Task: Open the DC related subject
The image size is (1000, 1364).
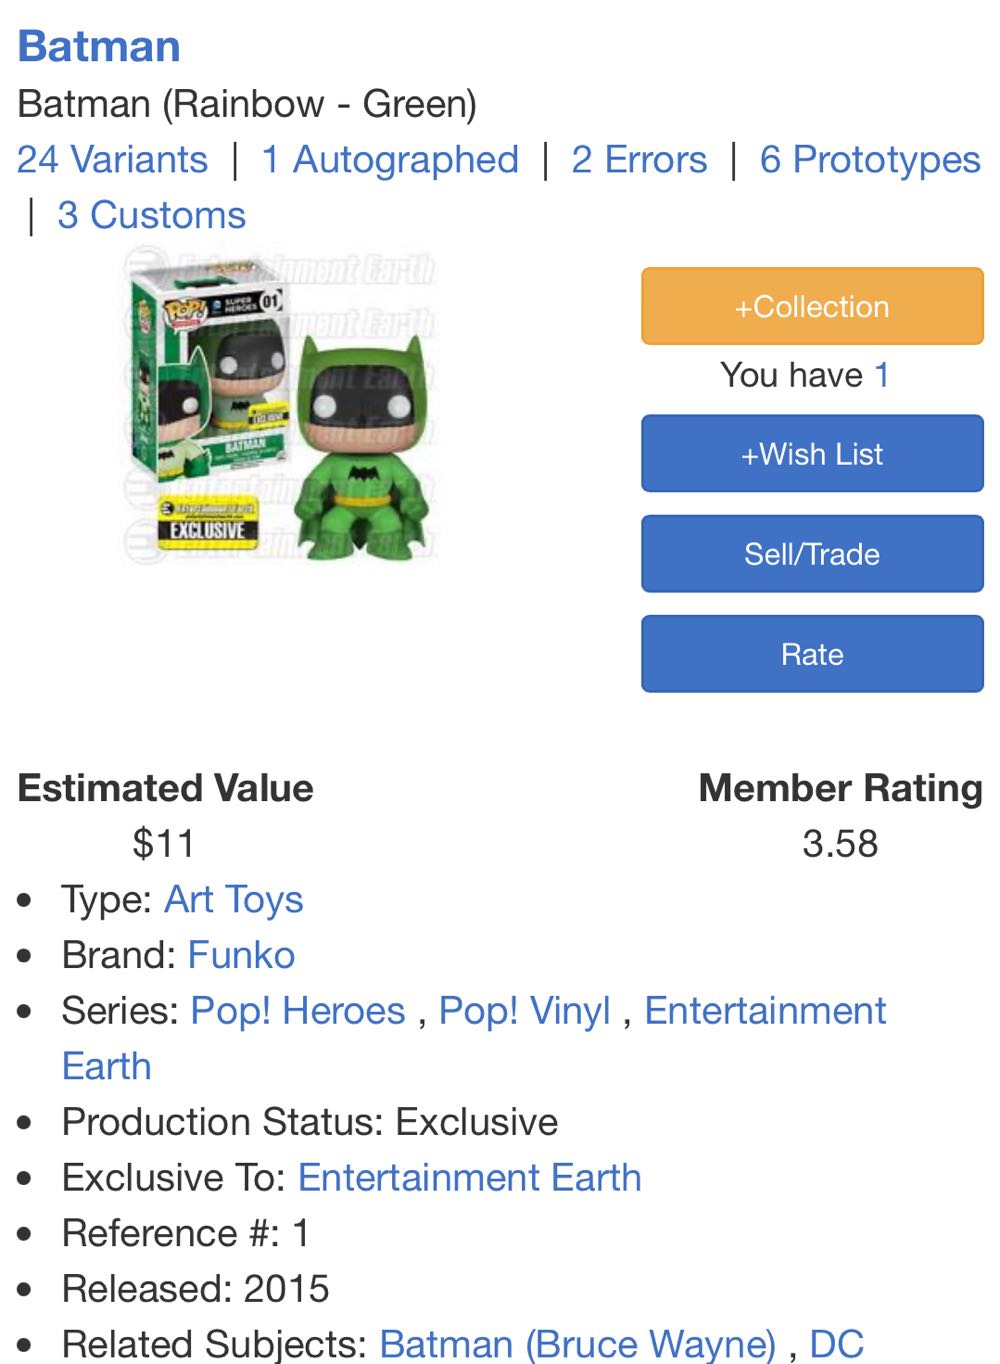Action: (846, 1343)
